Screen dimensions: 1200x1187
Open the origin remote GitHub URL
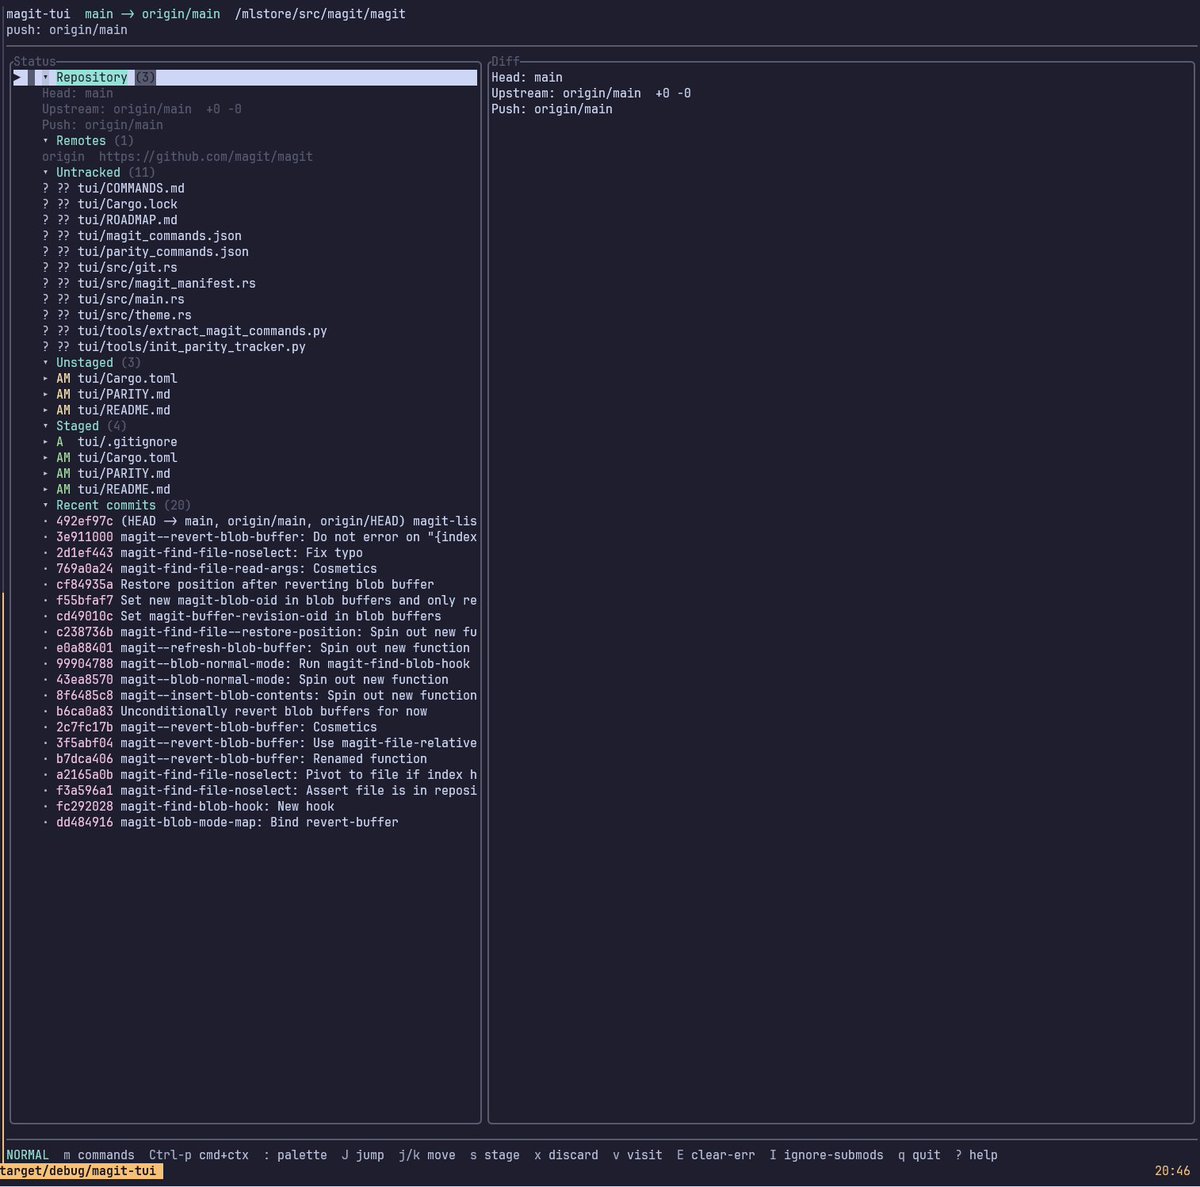(x=206, y=157)
